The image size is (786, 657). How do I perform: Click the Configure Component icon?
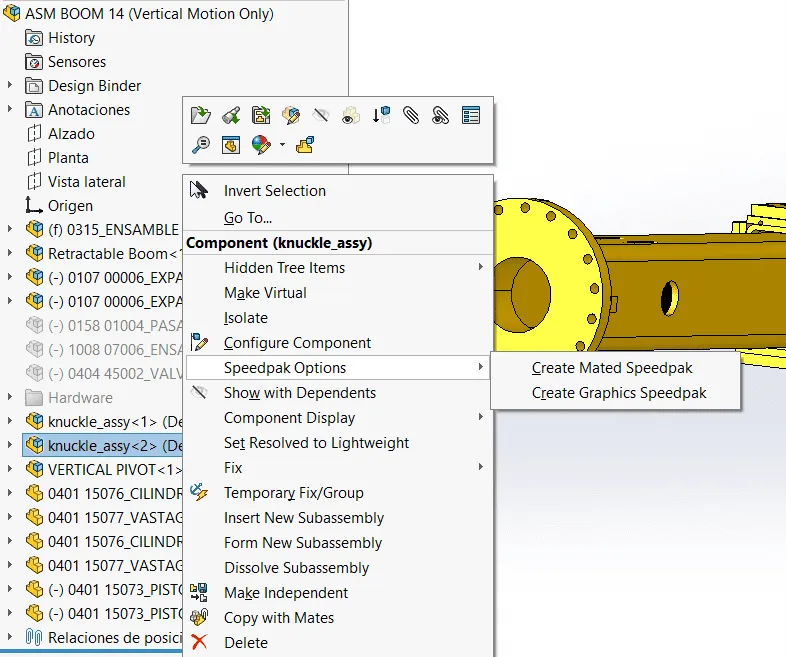[x=200, y=343]
